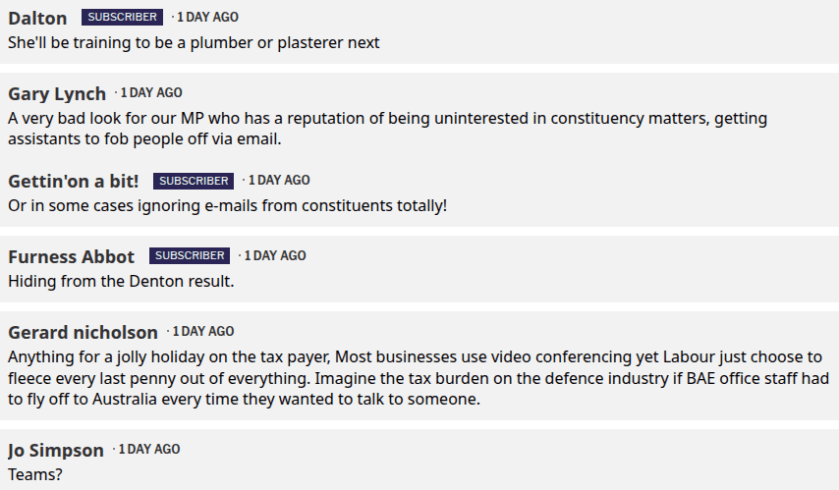Open Gary Lynch's commenter profile name
The width and height of the screenshot is (839, 490).
(x=57, y=94)
